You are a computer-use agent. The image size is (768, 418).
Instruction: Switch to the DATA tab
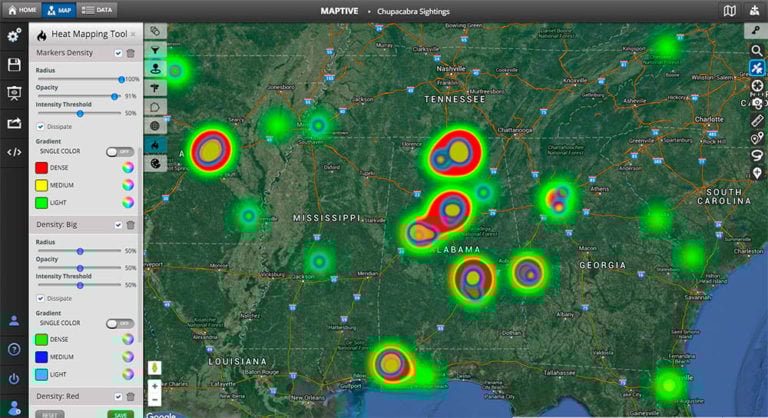pos(97,9)
